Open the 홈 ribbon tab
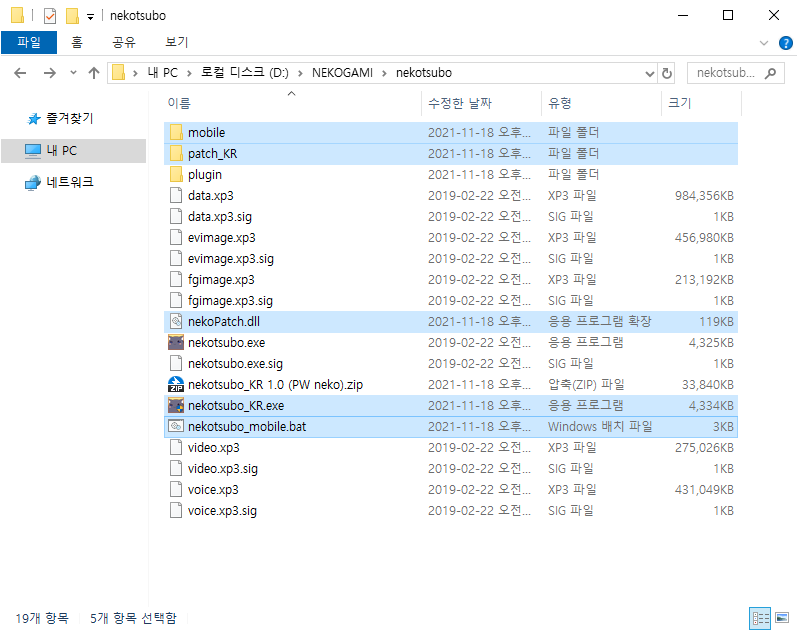 click(x=77, y=42)
